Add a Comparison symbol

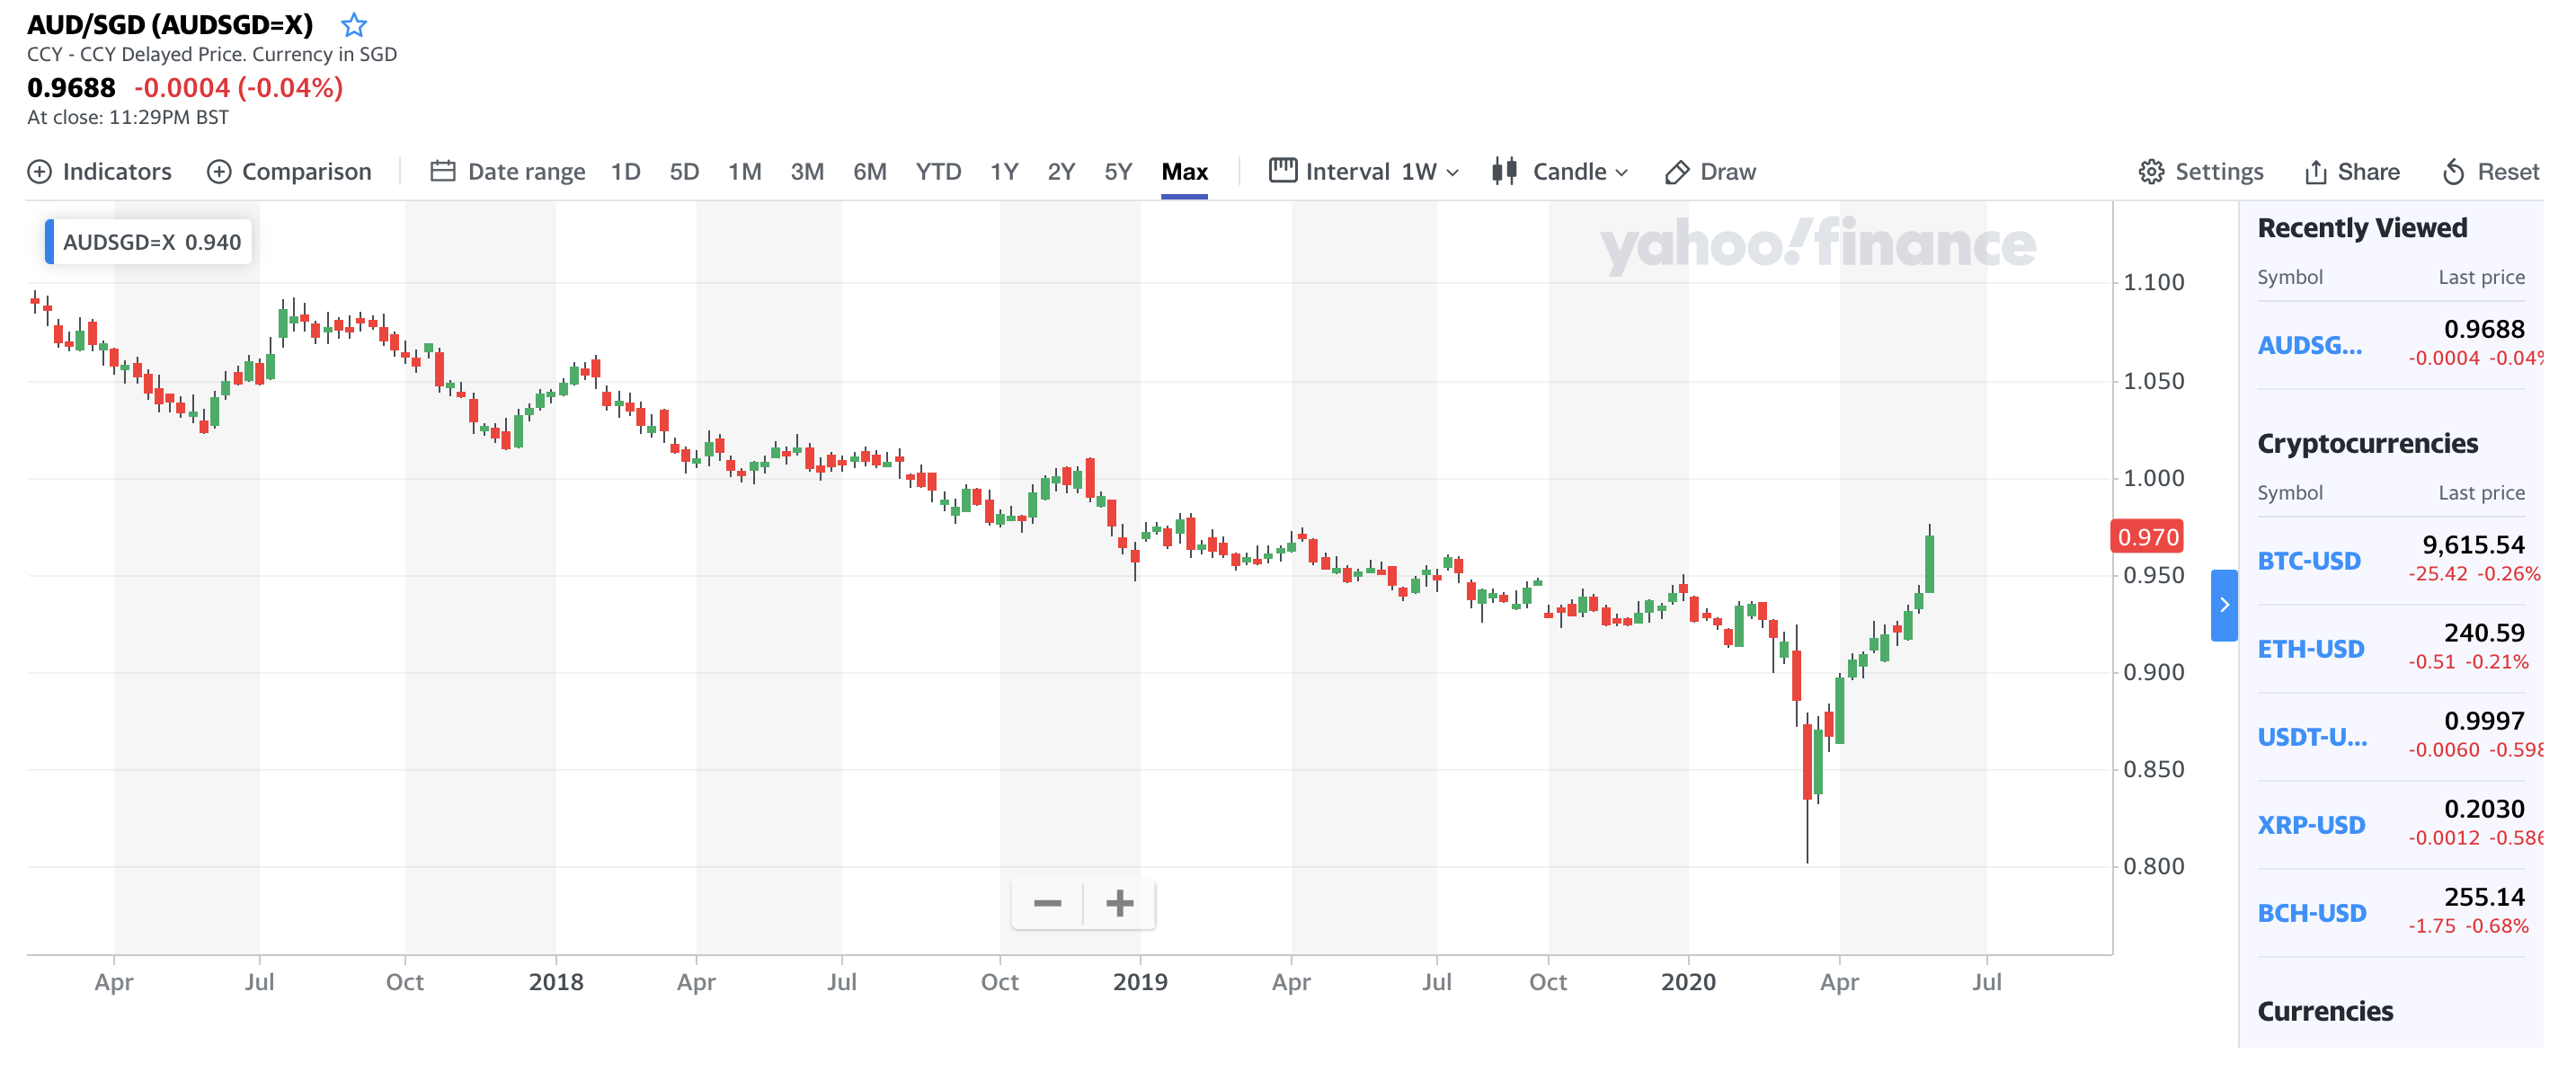click(289, 172)
